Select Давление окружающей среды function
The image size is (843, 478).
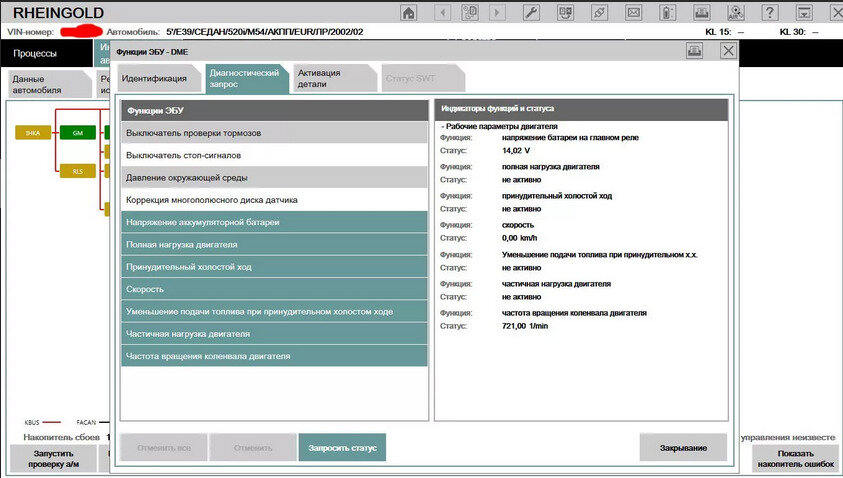point(274,177)
